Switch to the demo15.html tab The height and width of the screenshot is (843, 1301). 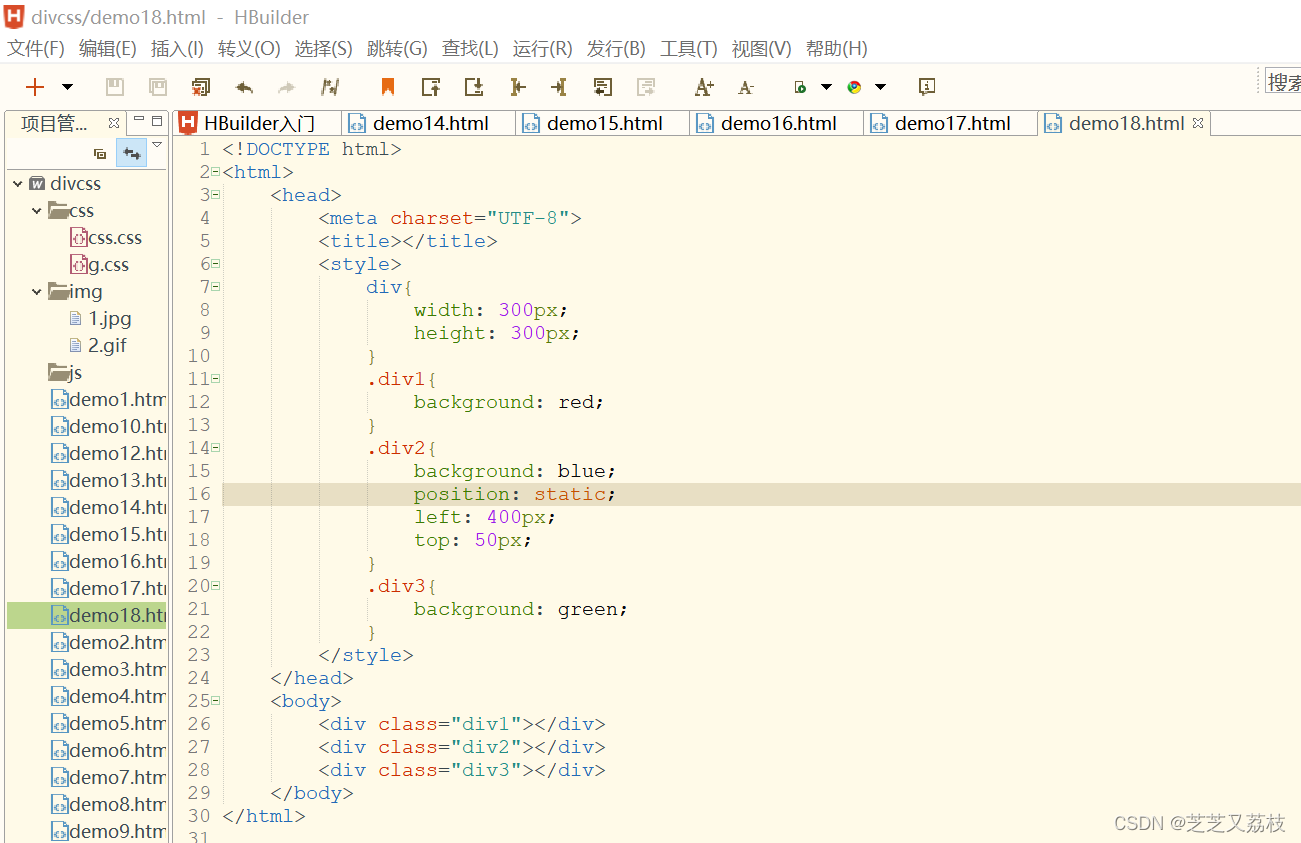click(x=603, y=123)
